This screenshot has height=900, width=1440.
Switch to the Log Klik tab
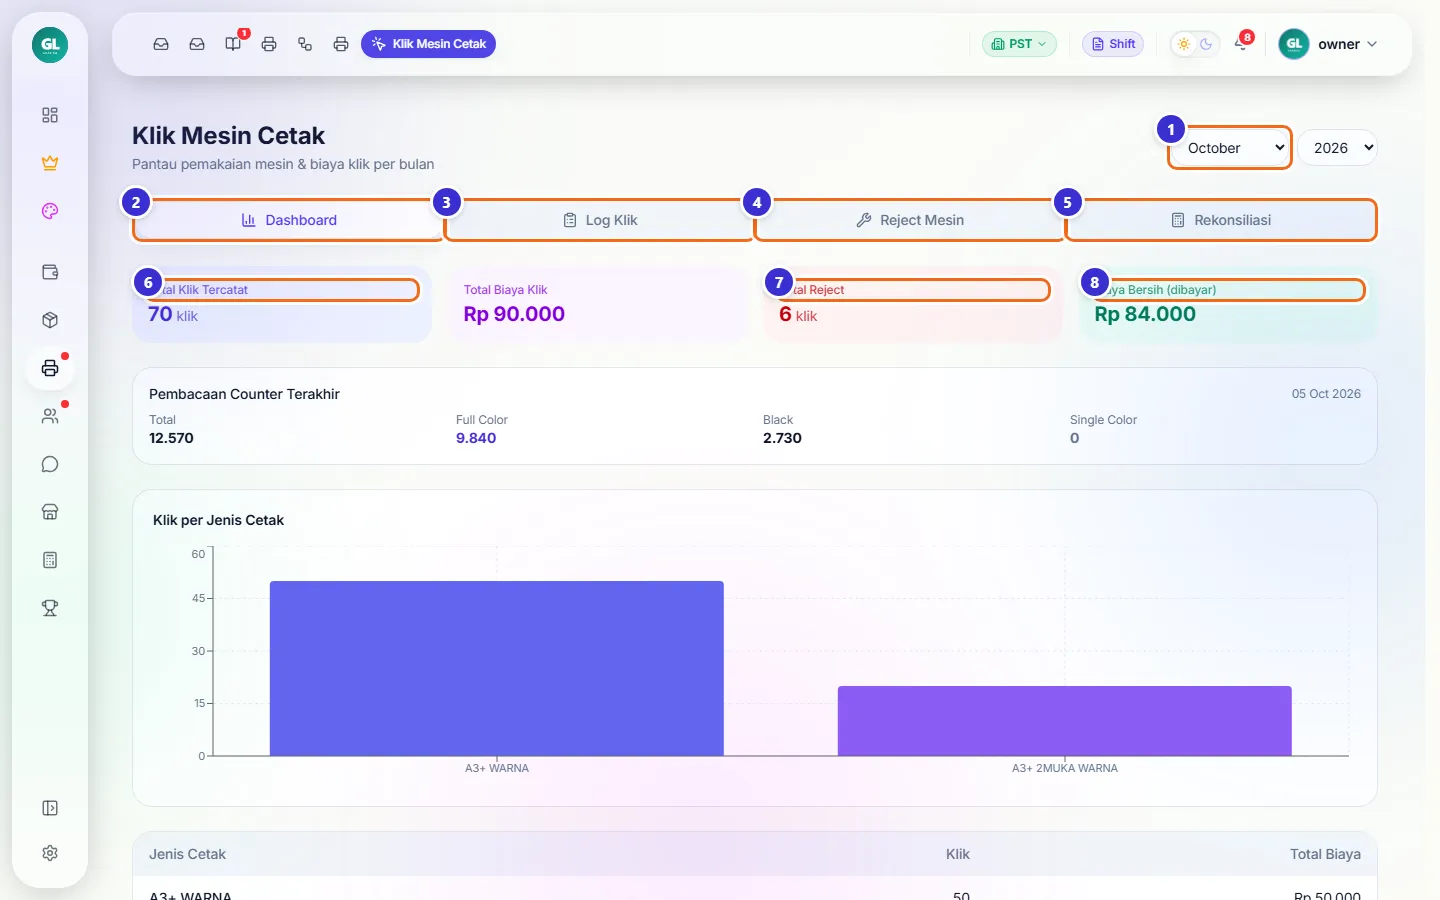tap(599, 220)
